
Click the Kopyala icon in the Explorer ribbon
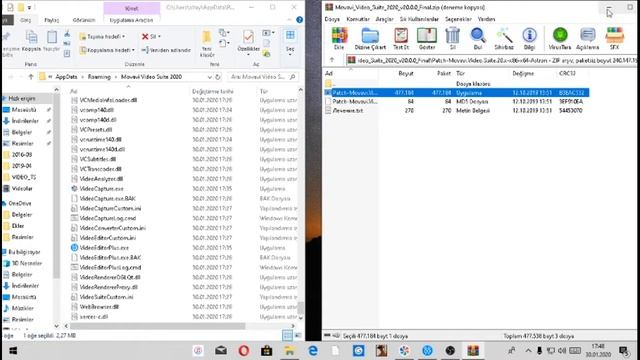tap(31, 41)
